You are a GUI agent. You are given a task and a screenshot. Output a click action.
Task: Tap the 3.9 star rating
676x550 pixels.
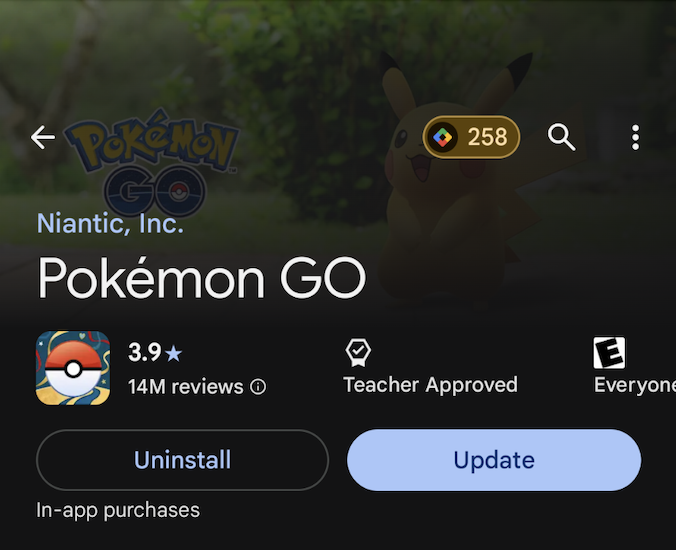(x=145, y=353)
